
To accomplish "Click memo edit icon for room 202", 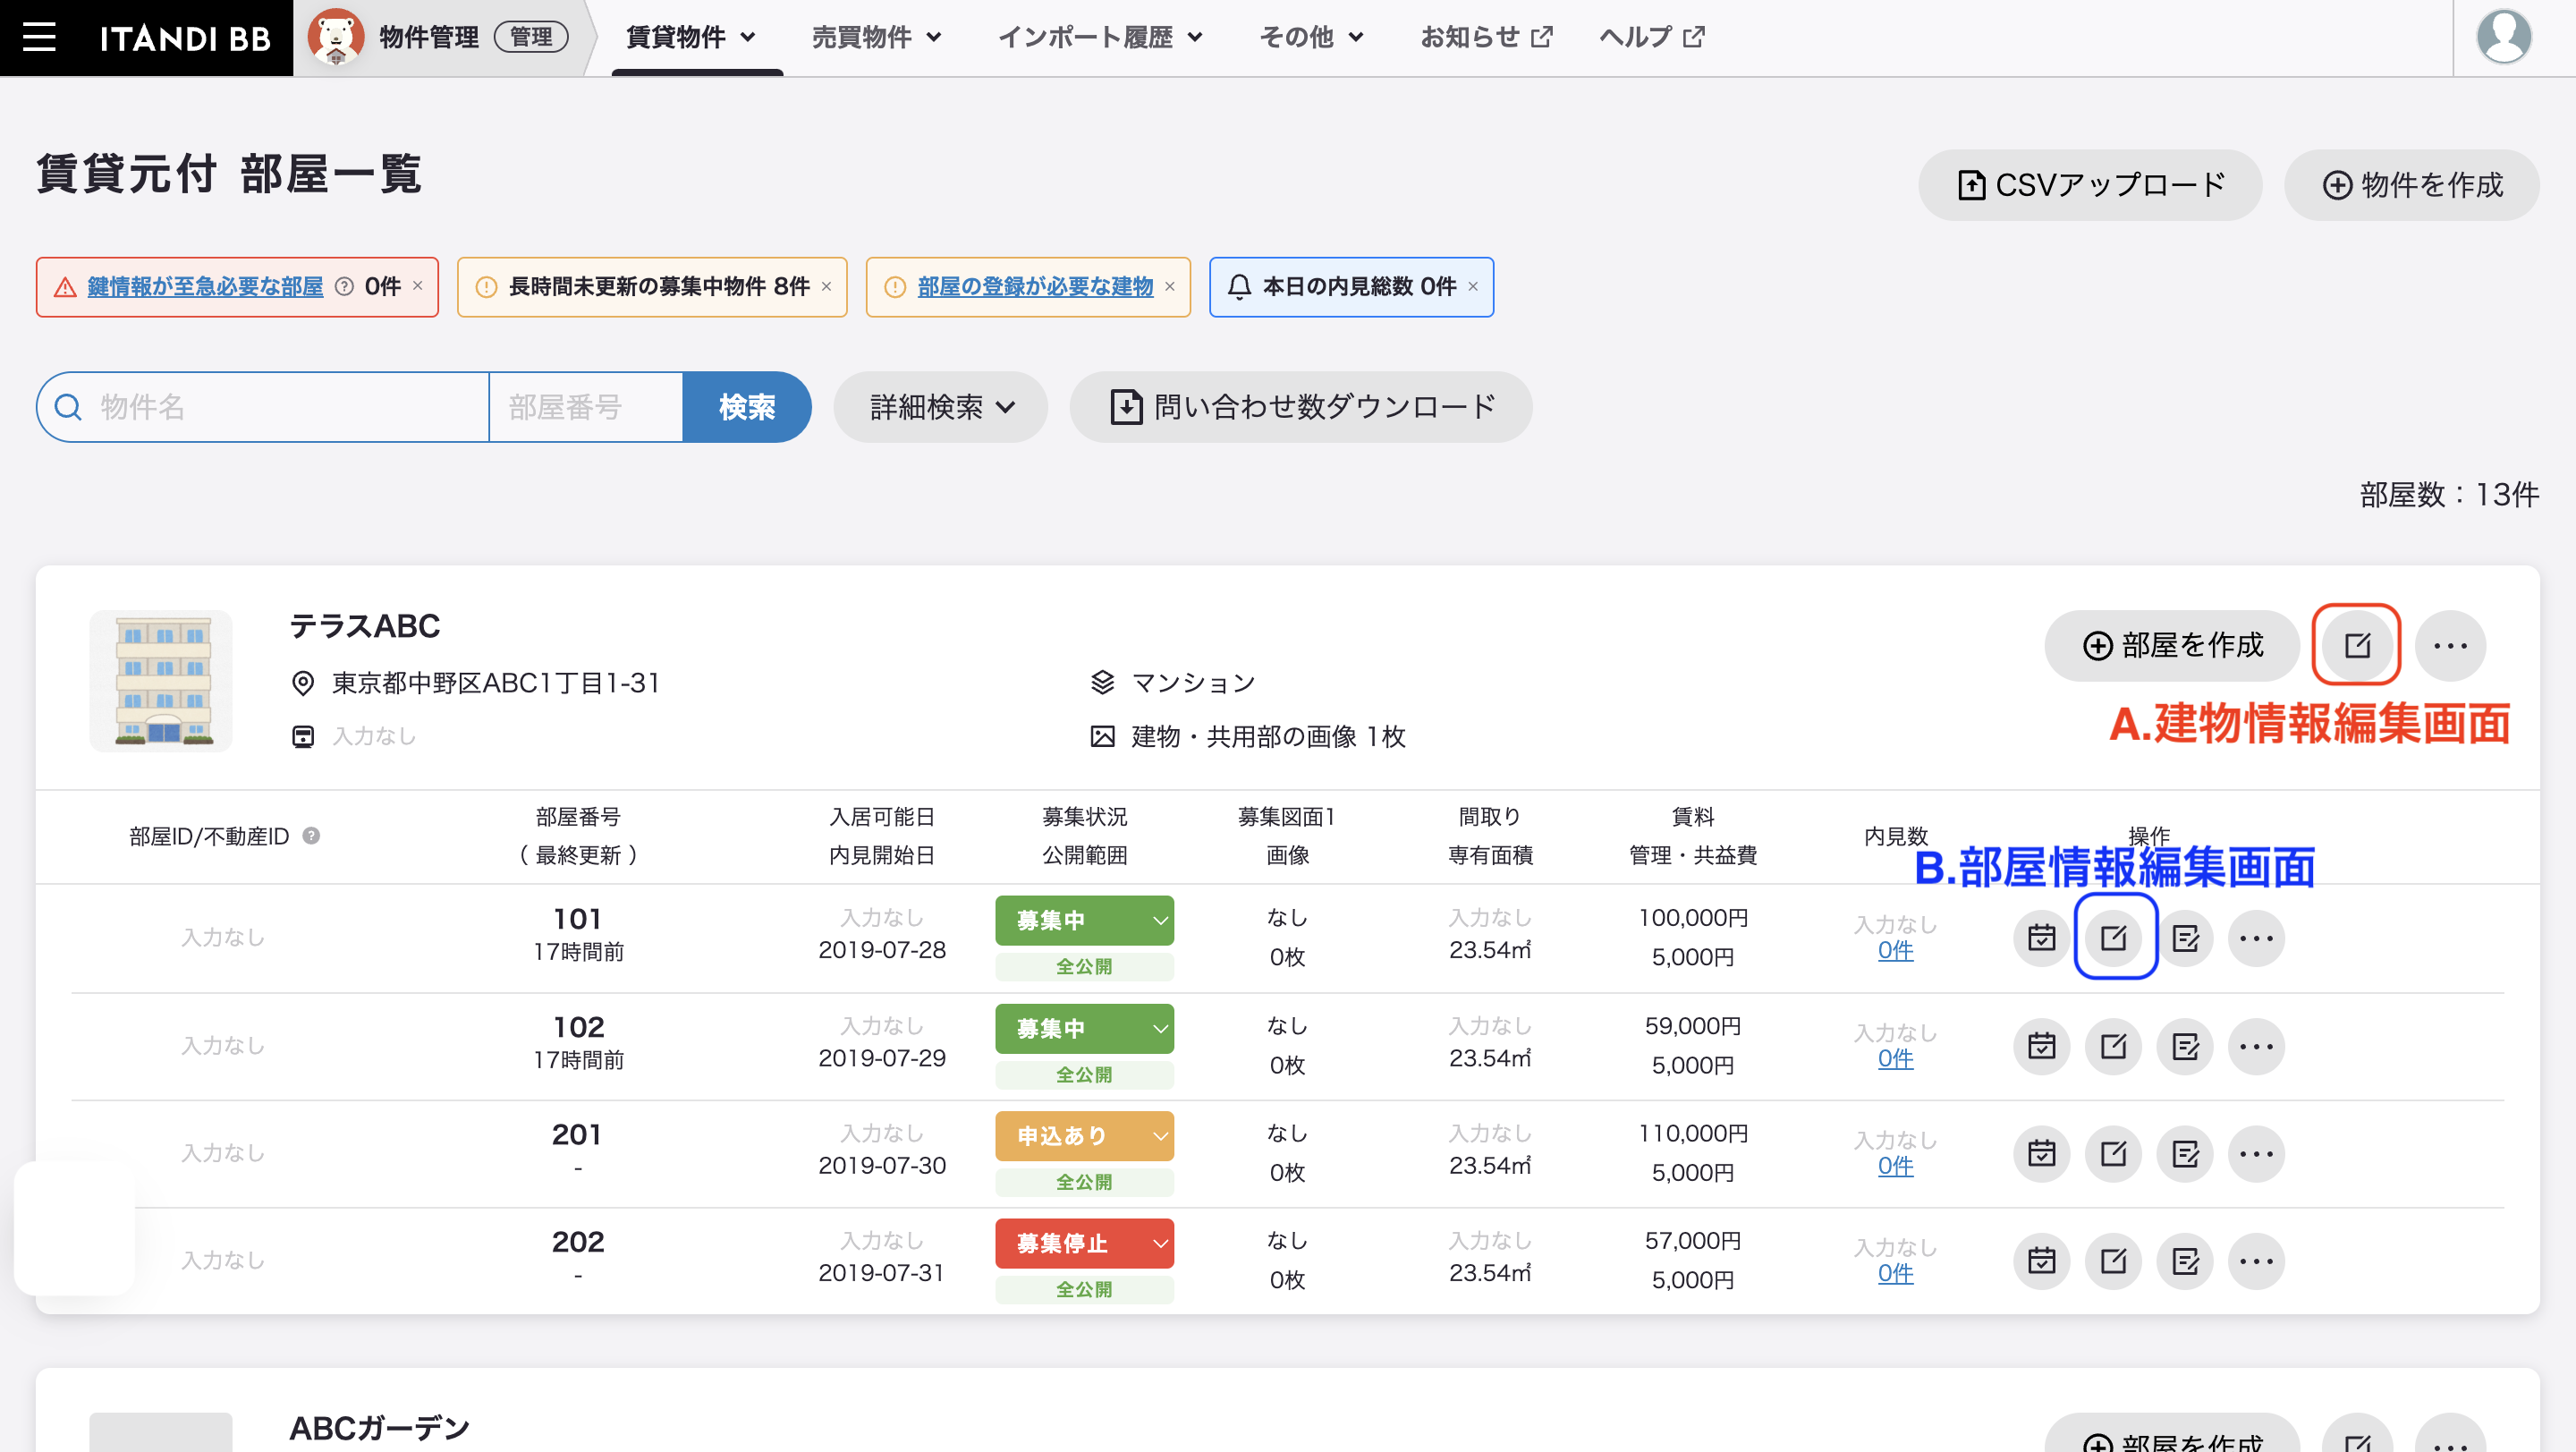I will click(2185, 1261).
